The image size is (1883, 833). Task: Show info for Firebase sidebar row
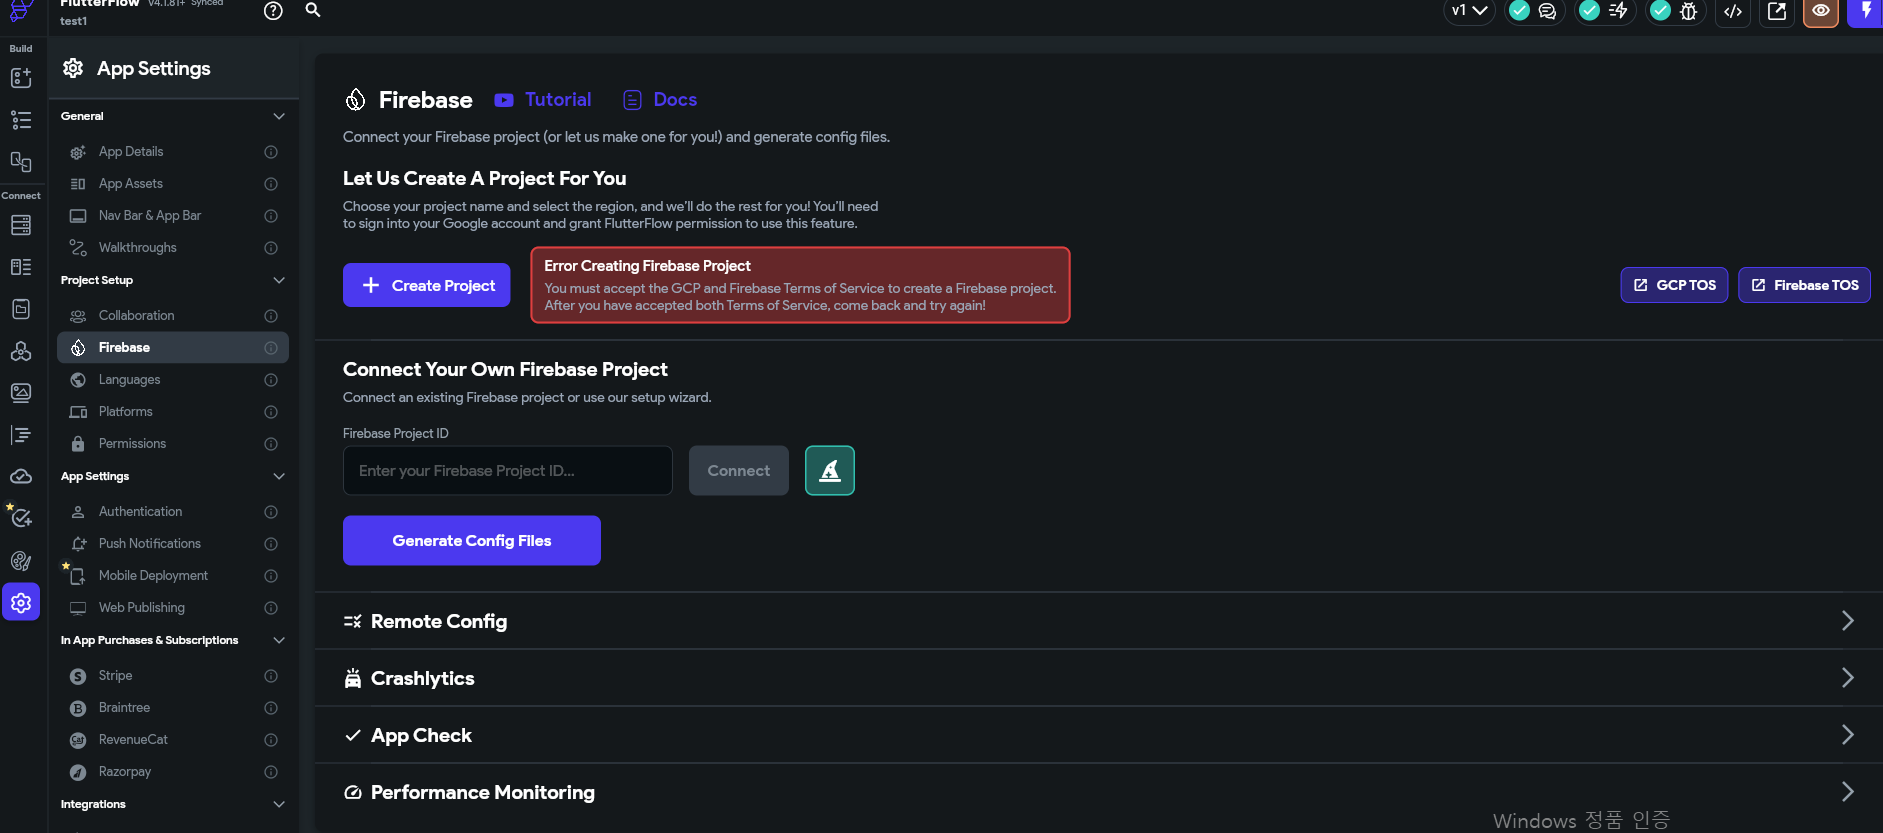(x=271, y=348)
